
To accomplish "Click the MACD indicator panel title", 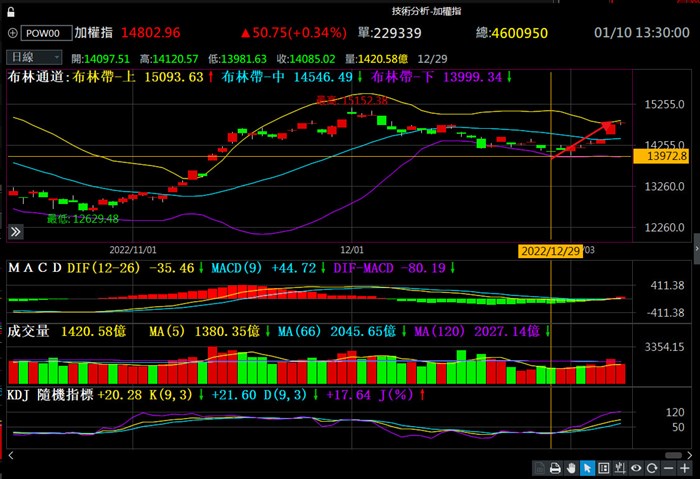I will [35, 268].
